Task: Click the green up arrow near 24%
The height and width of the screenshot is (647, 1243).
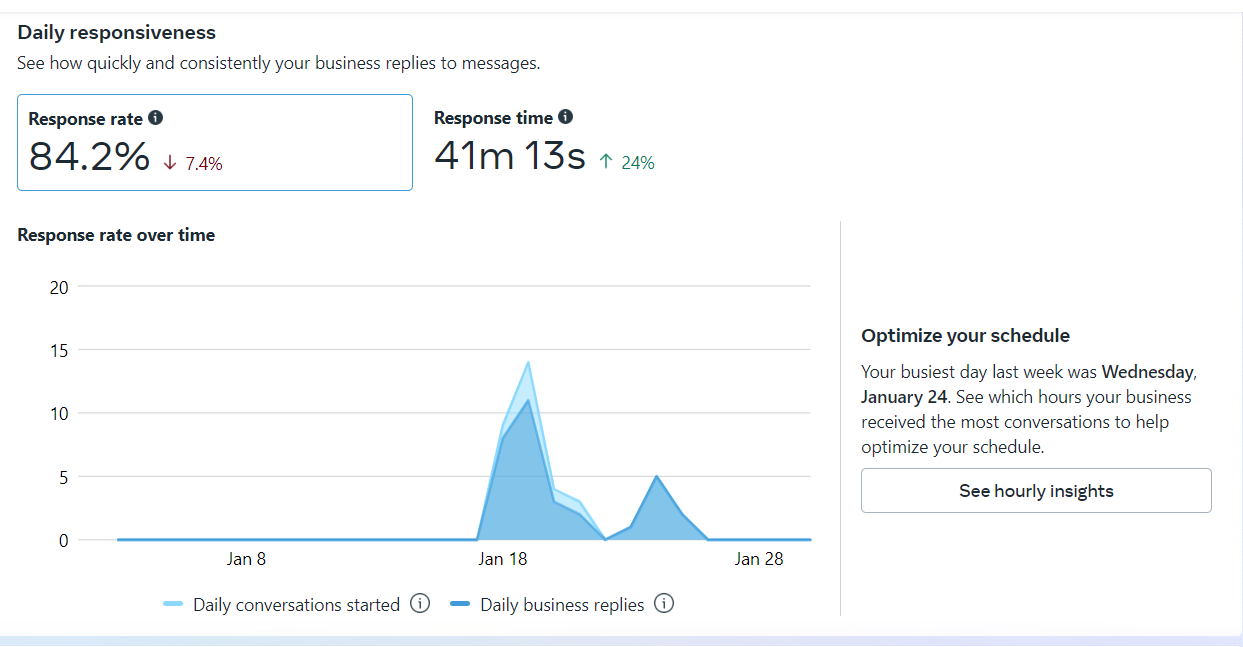Action: (x=605, y=162)
